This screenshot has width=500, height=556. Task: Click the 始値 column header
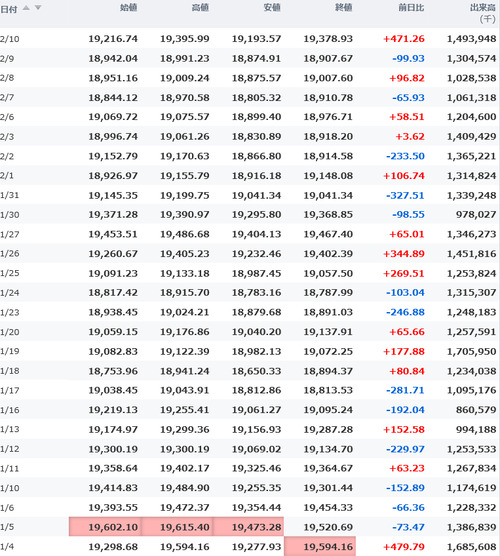(x=128, y=7)
